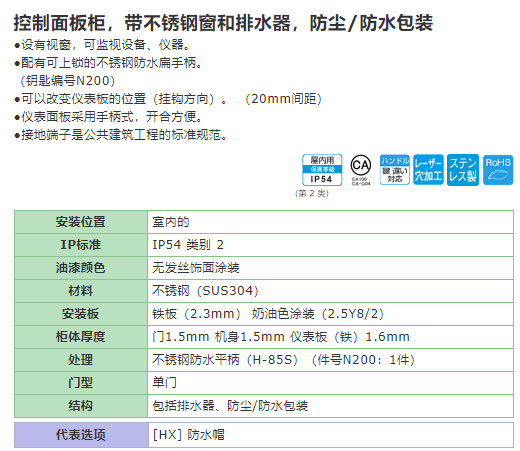This screenshot has width=520, height=451.
Task: Click the (第 2 类) caption under IP54
Action: [312, 193]
